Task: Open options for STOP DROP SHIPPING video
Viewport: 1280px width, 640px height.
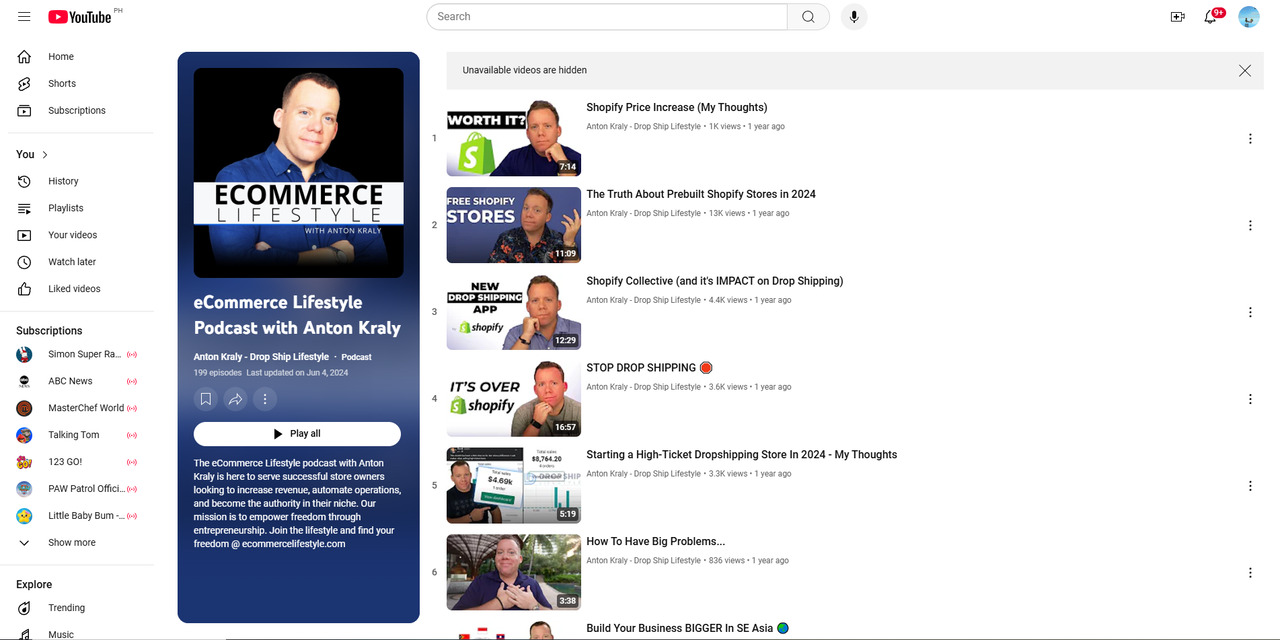Action: (x=1250, y=399)
